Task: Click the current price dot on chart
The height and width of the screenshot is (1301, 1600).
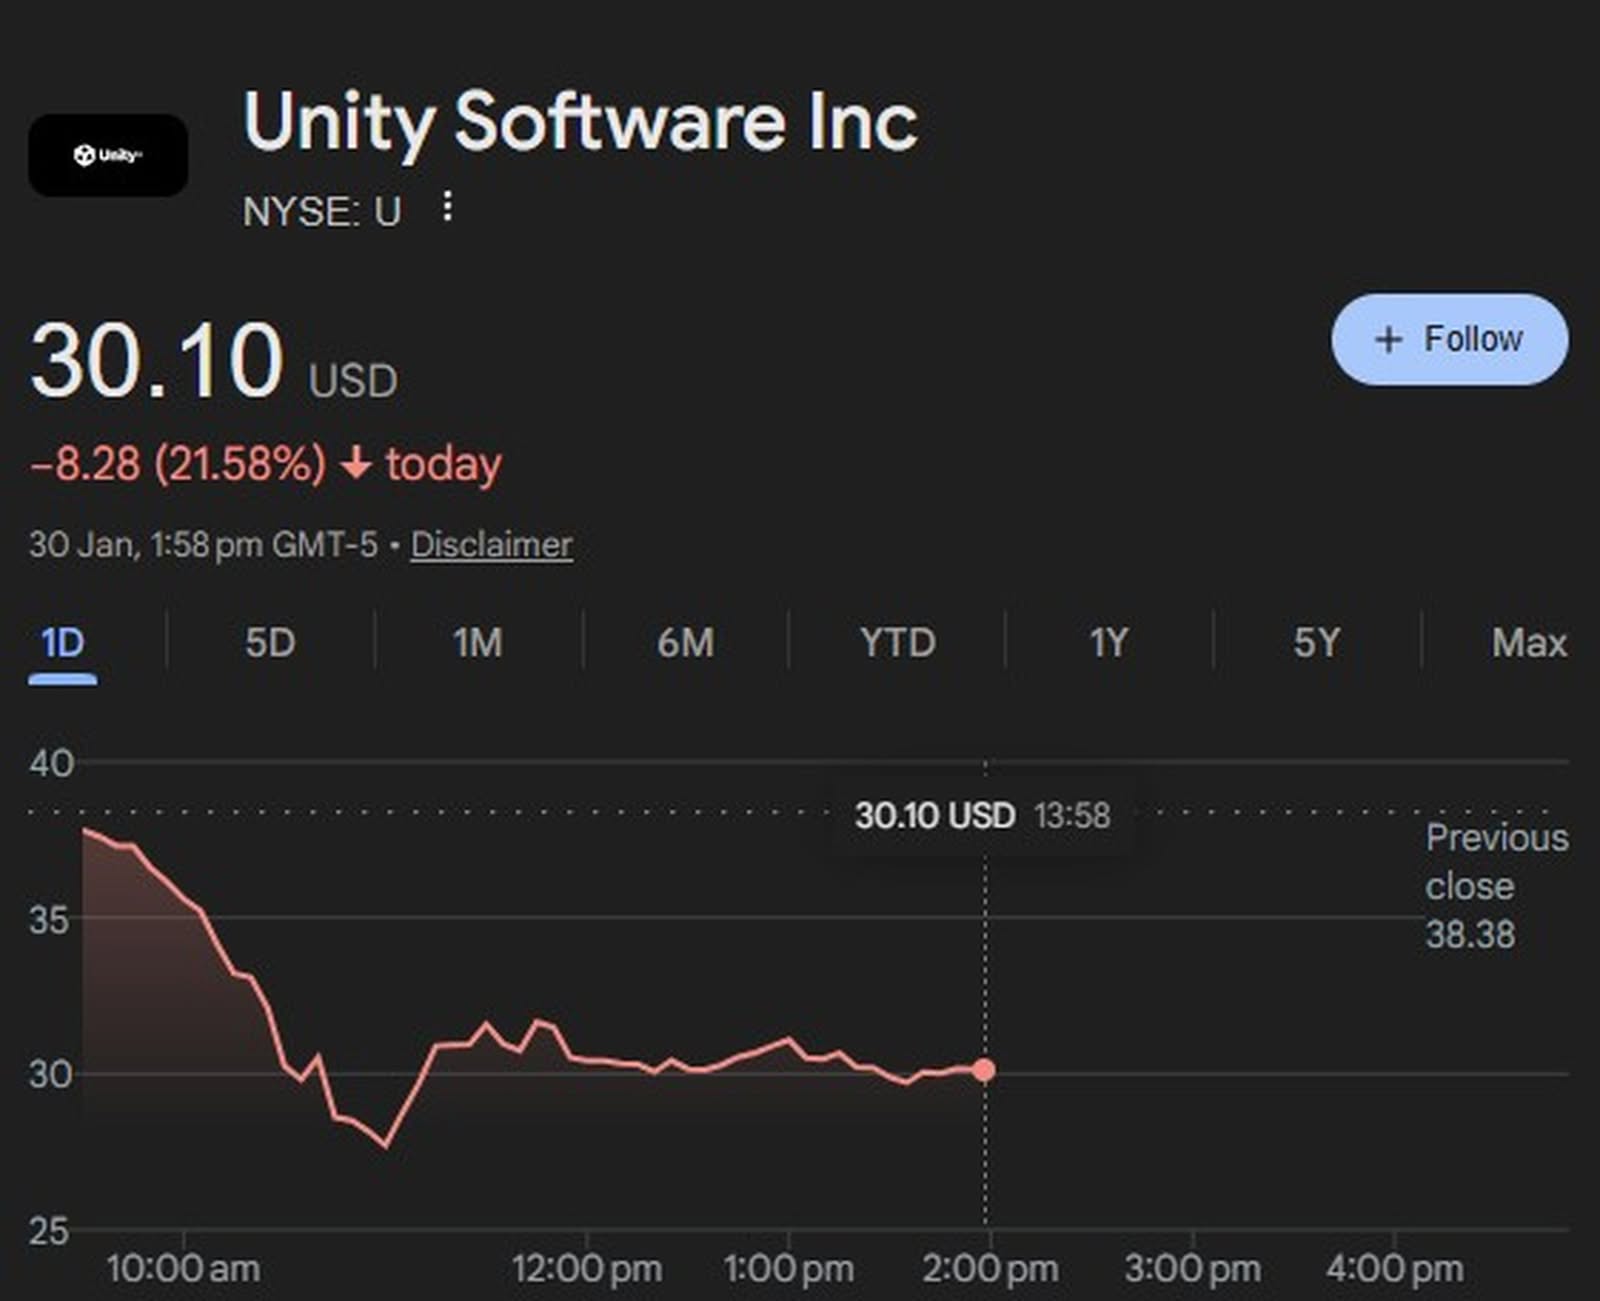Action: (984, 1070)
